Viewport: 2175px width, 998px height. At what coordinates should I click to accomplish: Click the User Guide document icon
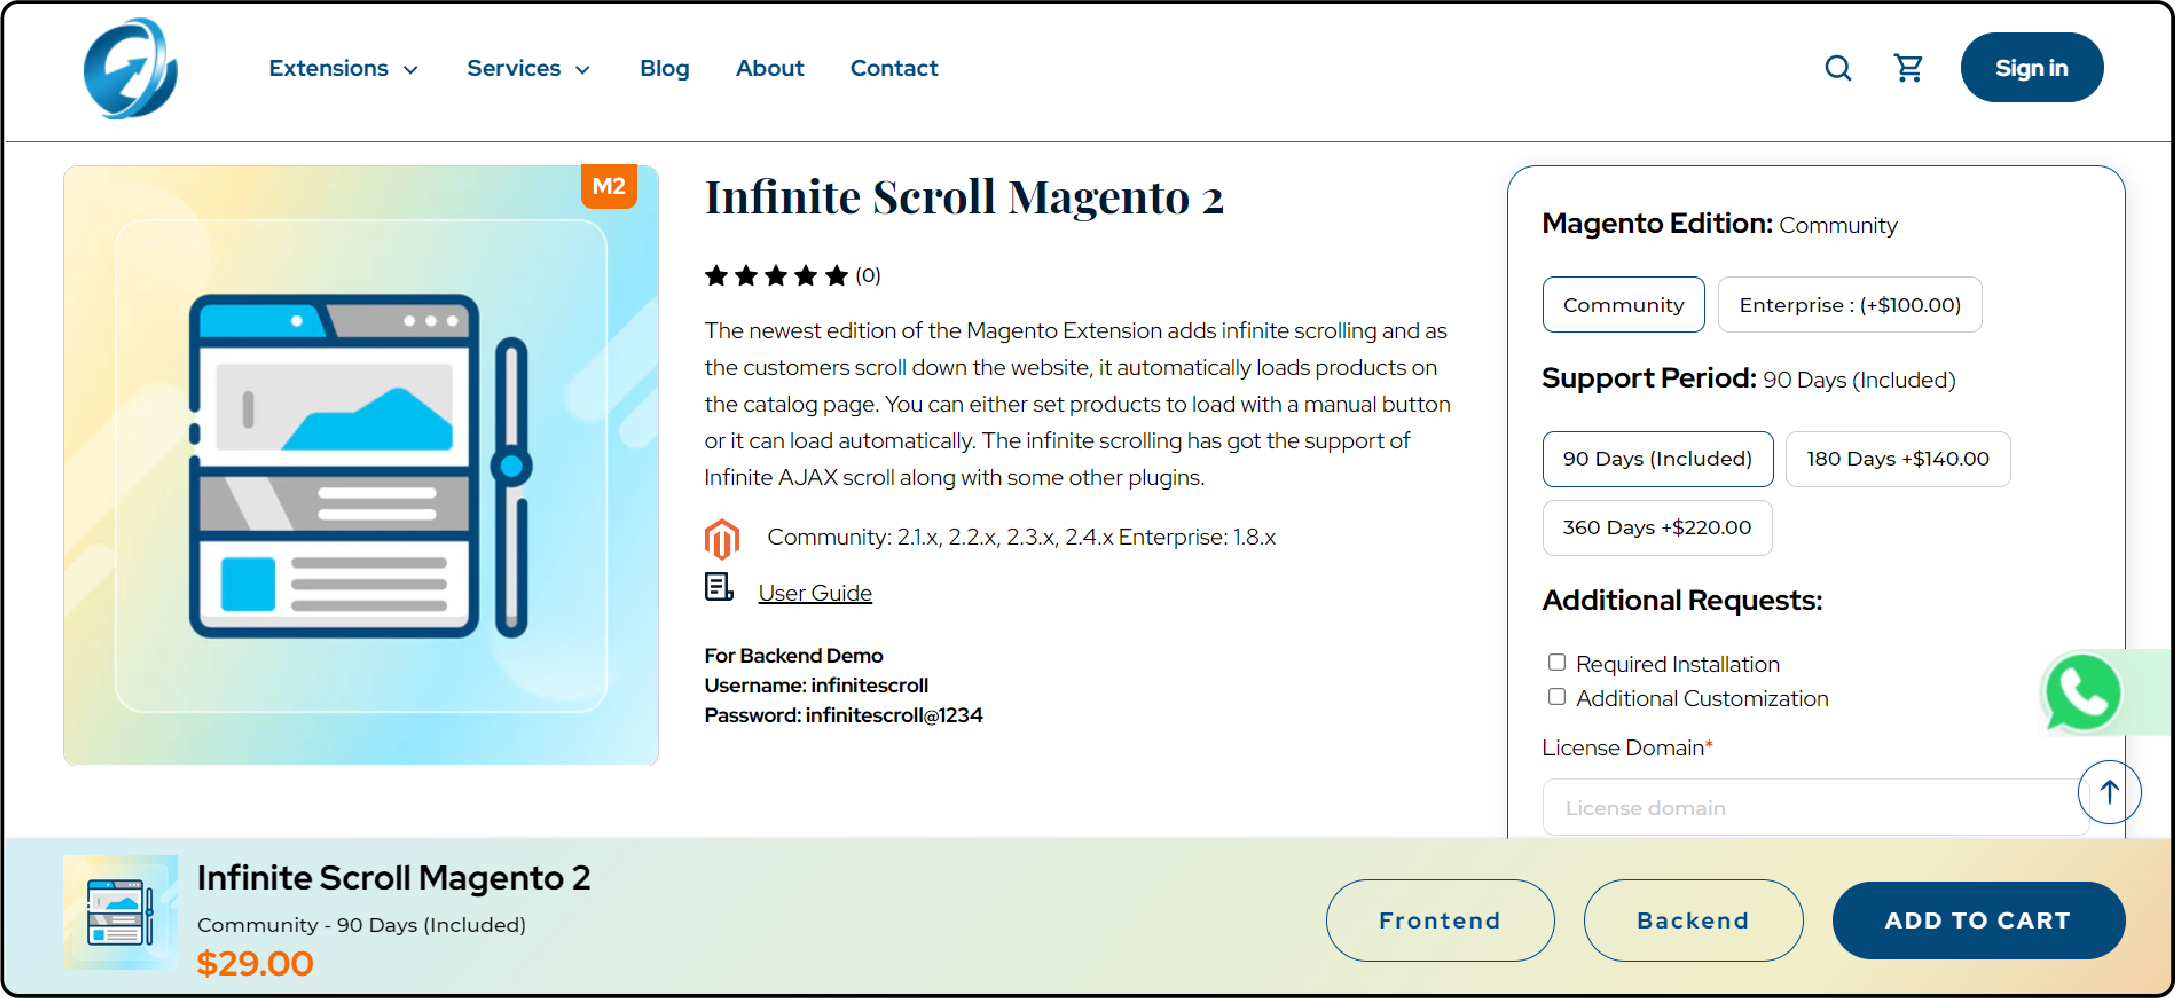[x=719, y=588]
